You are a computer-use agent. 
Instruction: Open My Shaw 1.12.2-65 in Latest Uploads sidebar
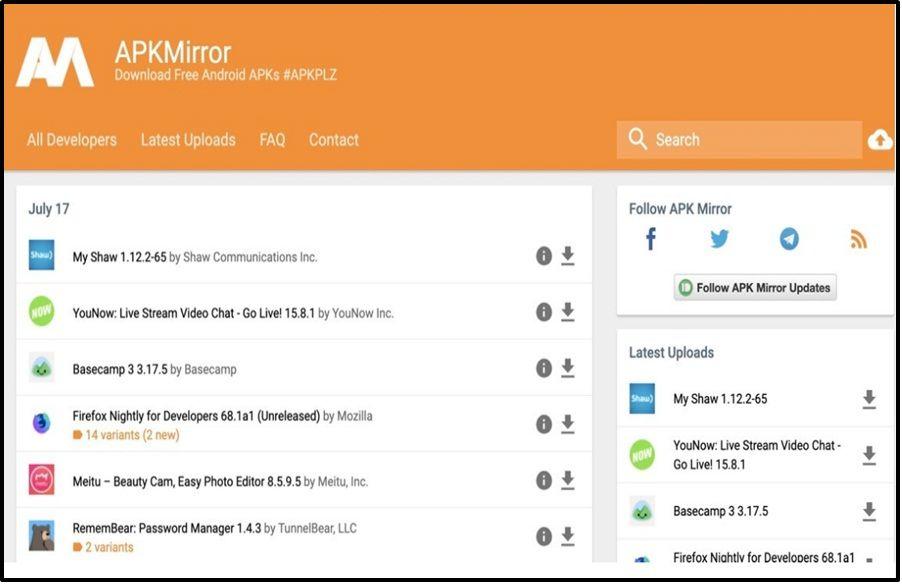click(720, 399)
